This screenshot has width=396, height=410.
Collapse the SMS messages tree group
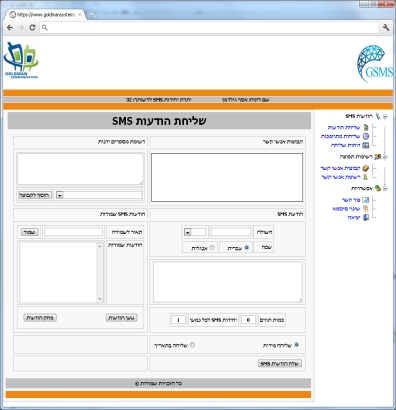[x=385, y=116]
